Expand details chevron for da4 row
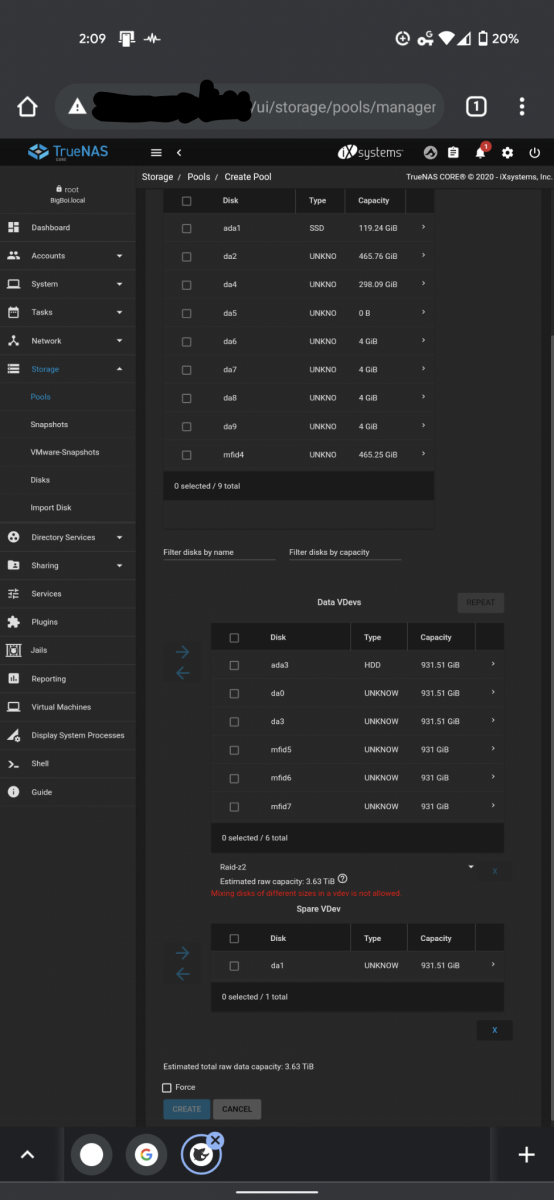The image size is (554, 1200). [x=423, y=284]
